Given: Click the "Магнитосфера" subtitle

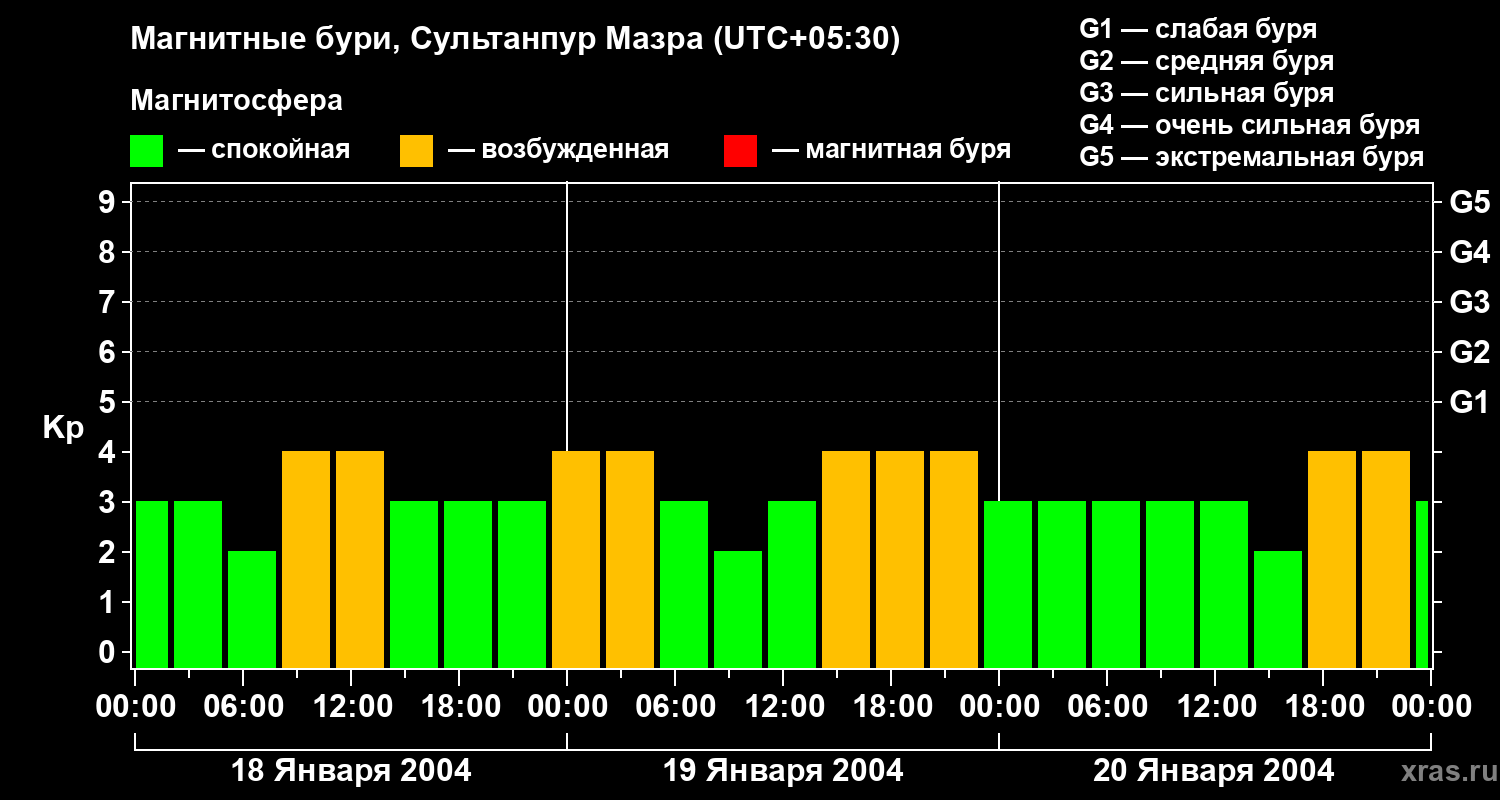Looking at the screenshot, I should [237, 101].
